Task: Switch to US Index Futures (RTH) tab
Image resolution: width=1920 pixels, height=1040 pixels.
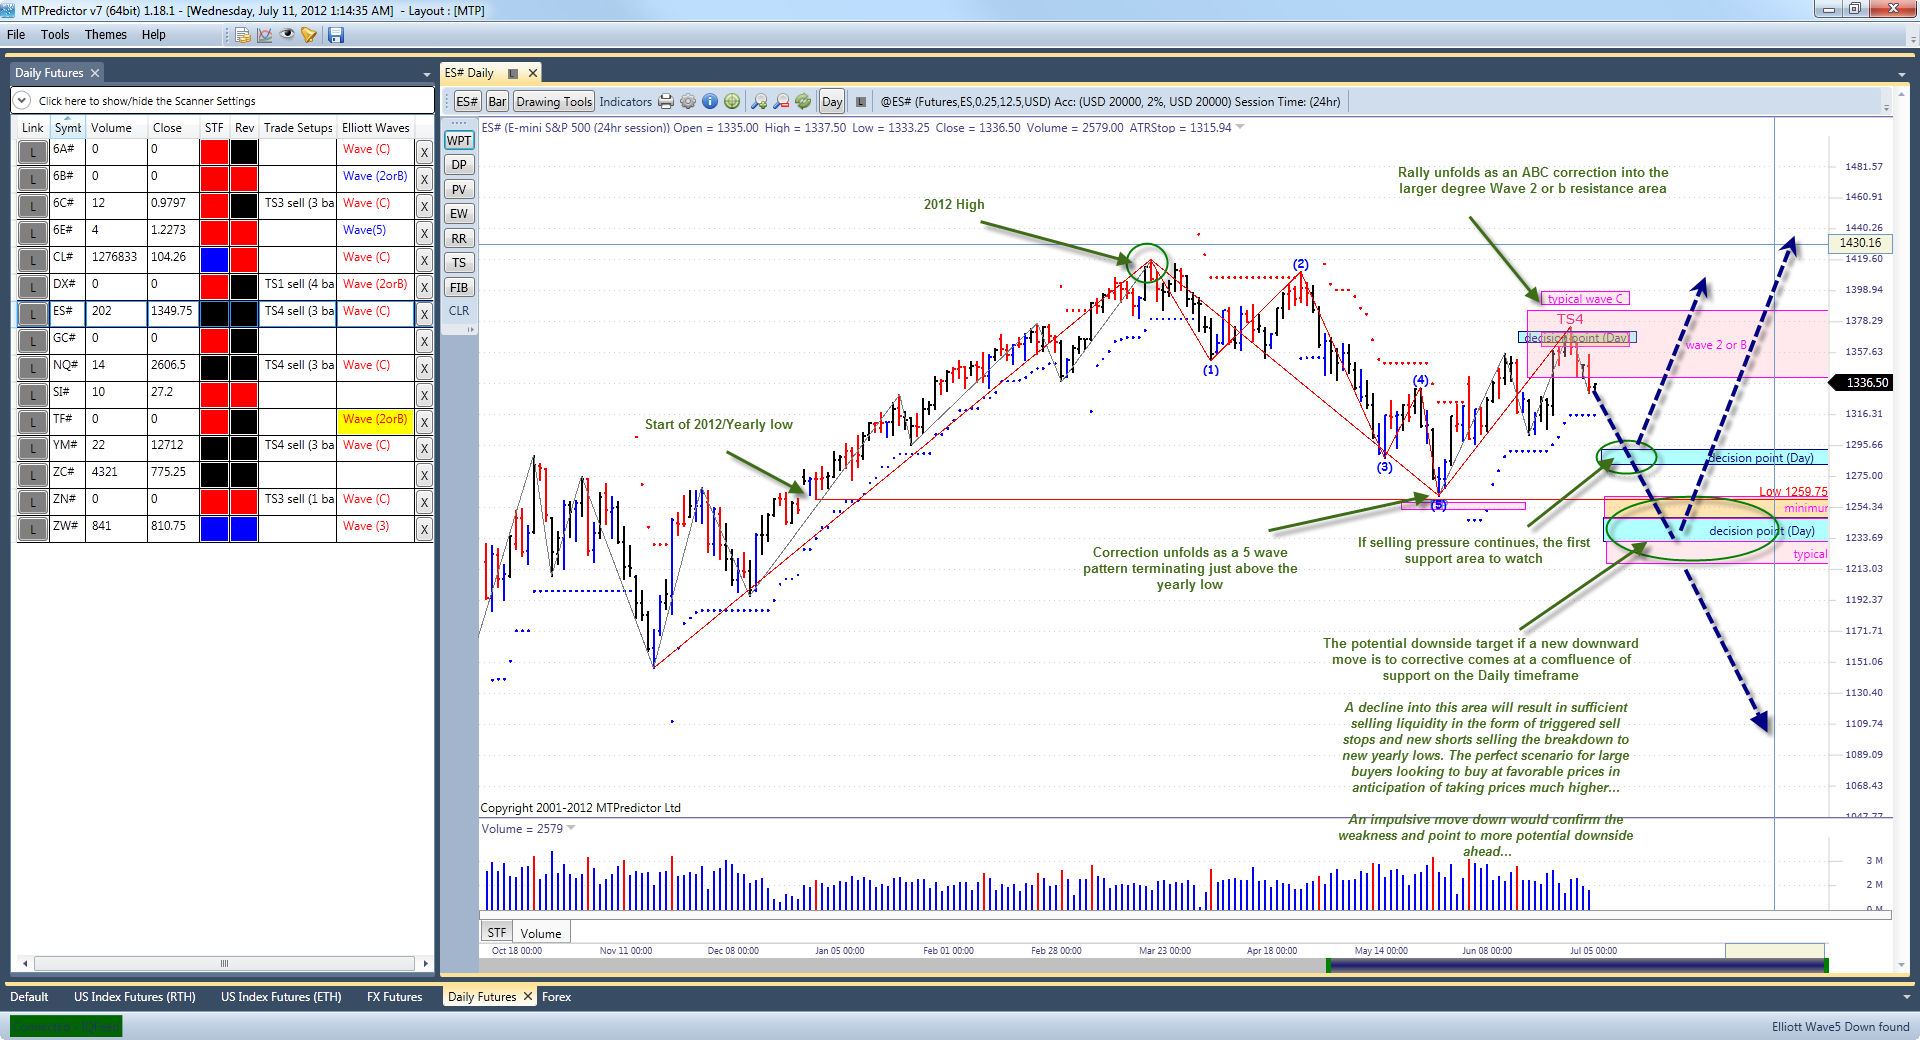Action: click(x=135, y=996)
